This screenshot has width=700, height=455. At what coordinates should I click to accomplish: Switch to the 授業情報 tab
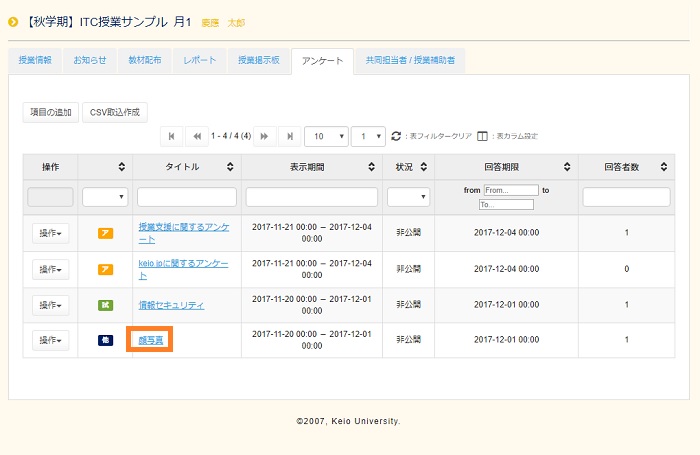(x=35, y=61)
